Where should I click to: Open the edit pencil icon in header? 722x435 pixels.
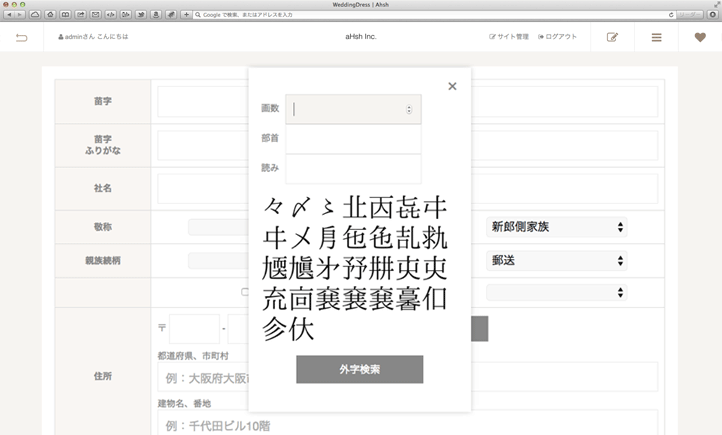click(612, 37)
